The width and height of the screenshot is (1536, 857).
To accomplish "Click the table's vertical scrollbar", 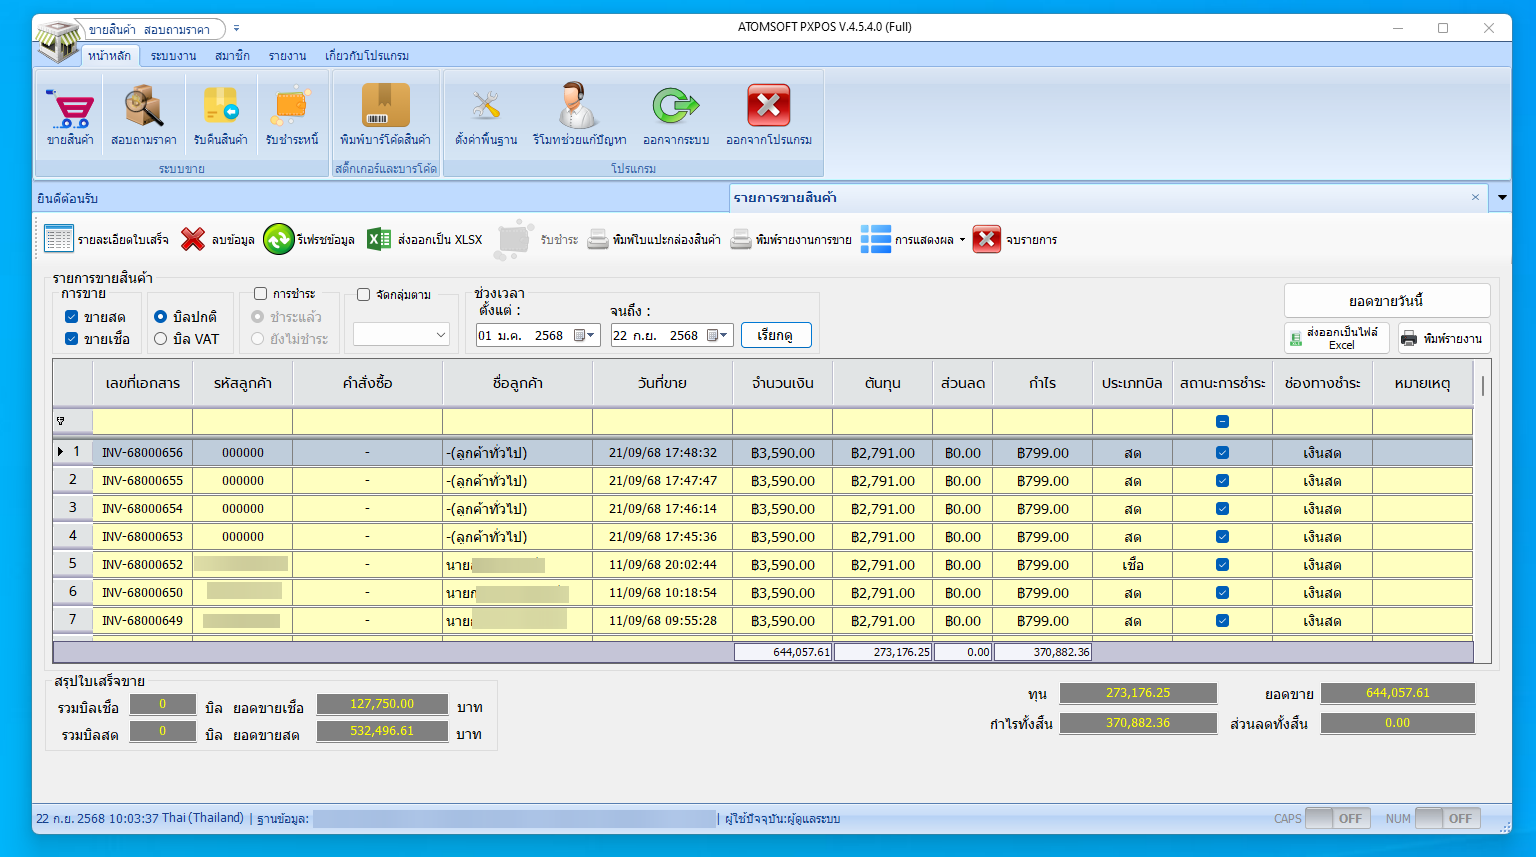I will coord(1482,500).
